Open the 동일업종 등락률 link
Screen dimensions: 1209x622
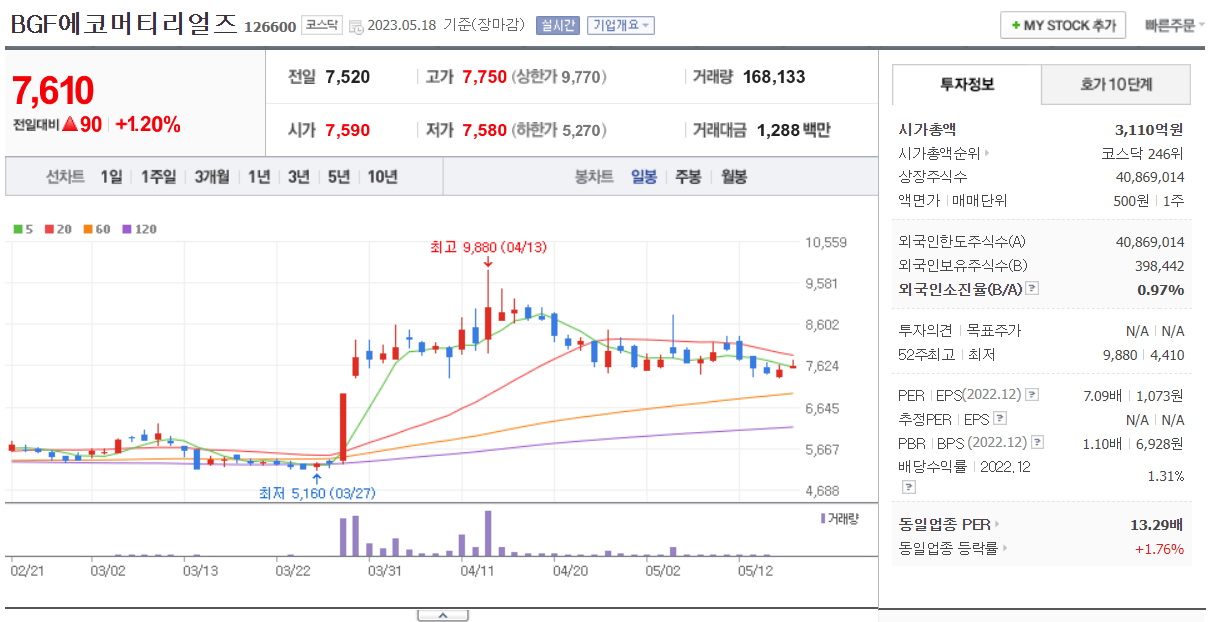[953, 548]
